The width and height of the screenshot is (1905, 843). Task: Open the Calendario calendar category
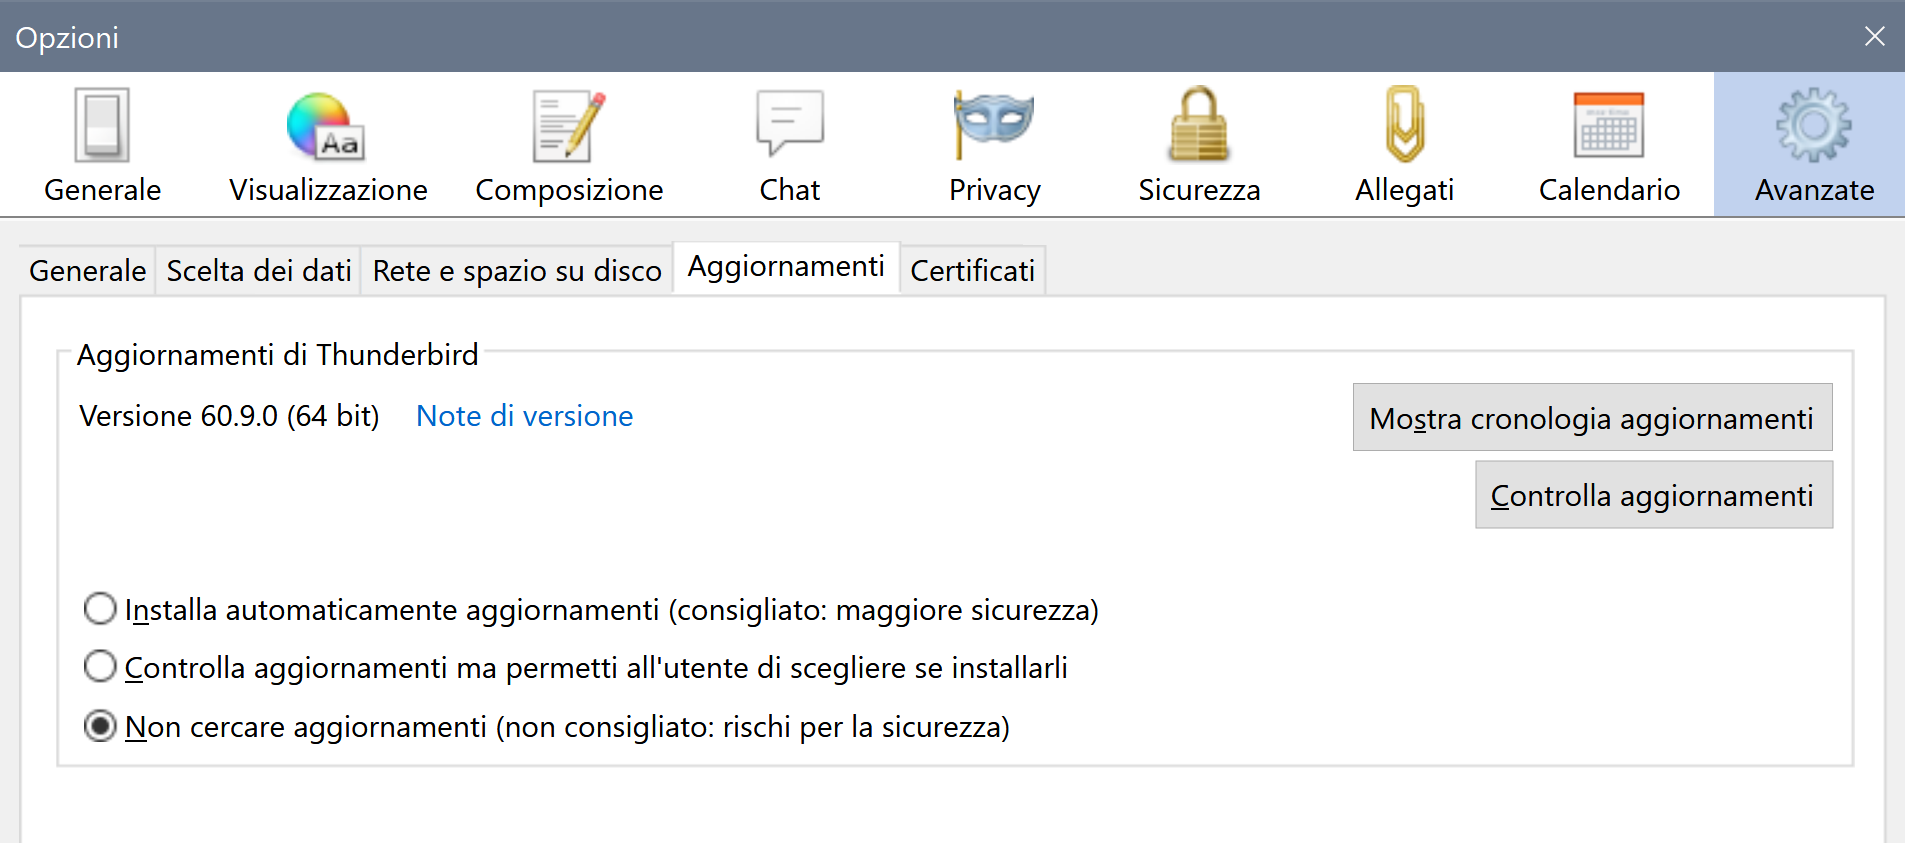(x=1609, y=145)
